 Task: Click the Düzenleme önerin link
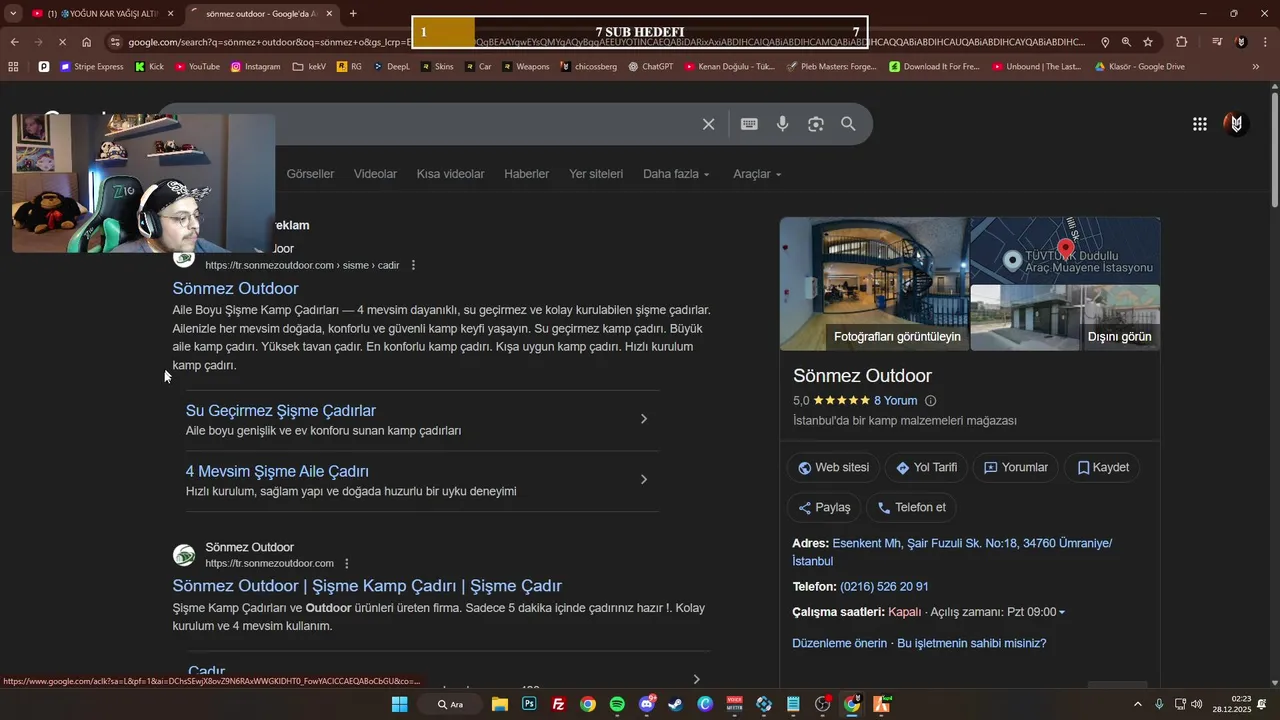[x=839, y=643]
